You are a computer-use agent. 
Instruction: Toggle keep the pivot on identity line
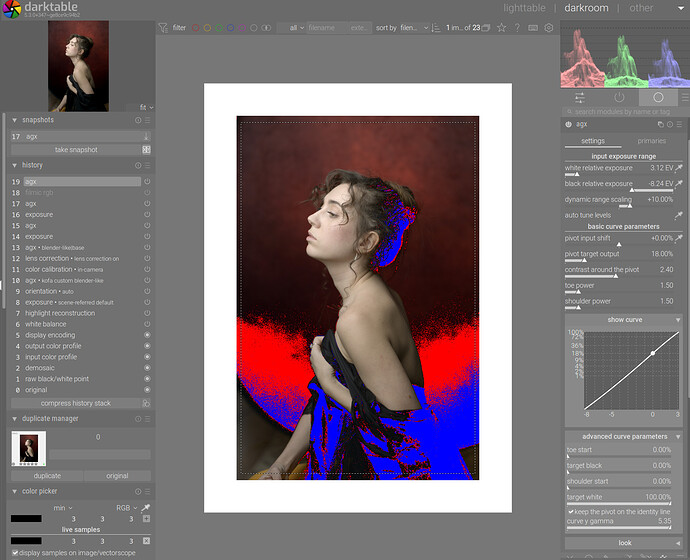pos(571,511)
